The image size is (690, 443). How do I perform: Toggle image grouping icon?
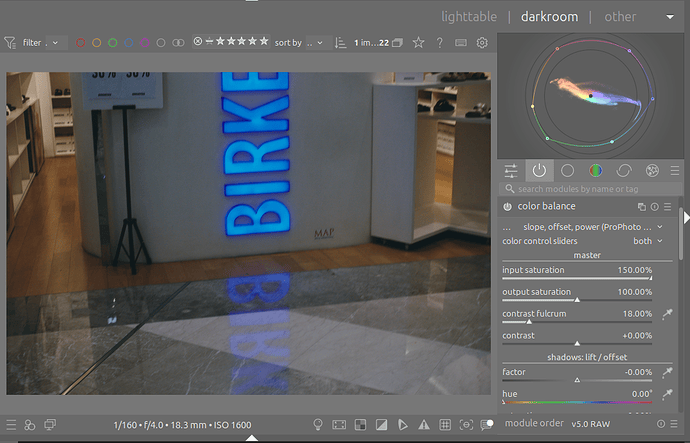398,43
